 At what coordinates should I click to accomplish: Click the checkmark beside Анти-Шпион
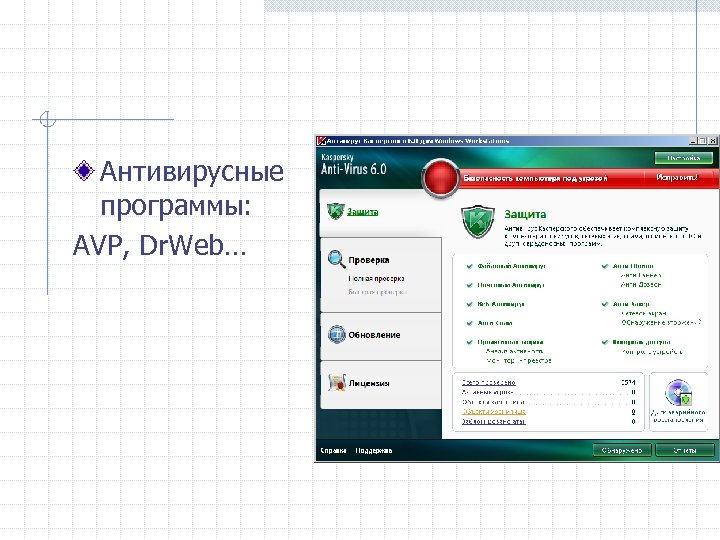pyautogui.click(x=605, y=266)
